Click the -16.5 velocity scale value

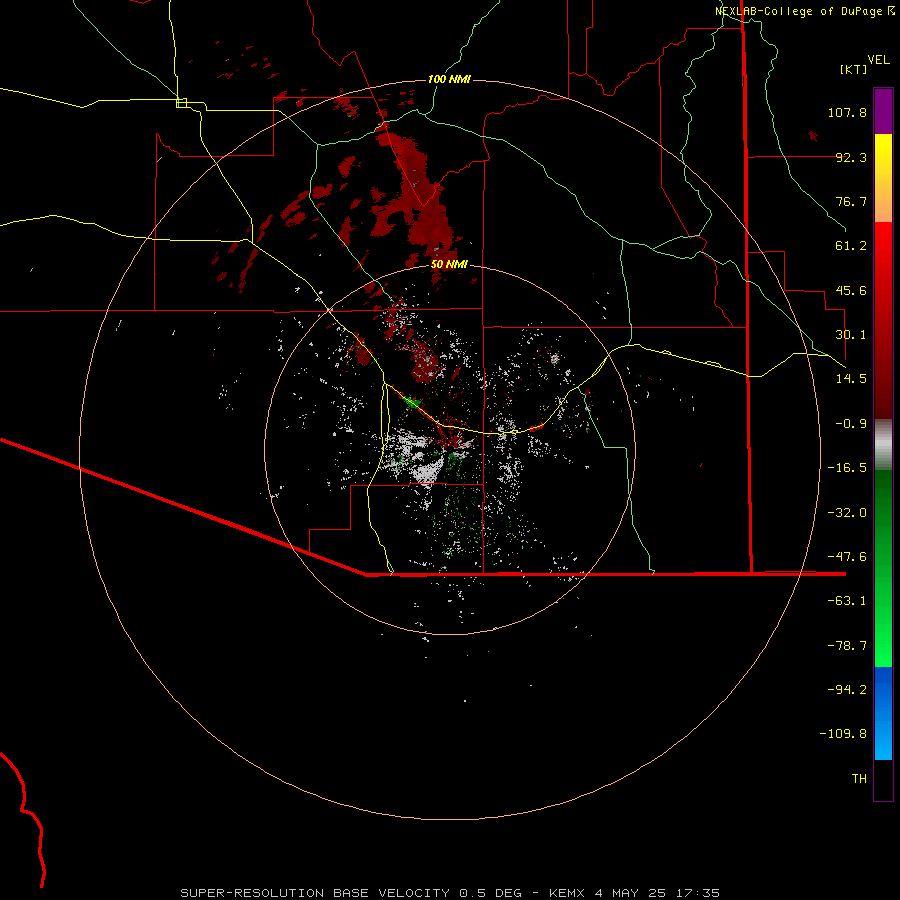(847, 468)
